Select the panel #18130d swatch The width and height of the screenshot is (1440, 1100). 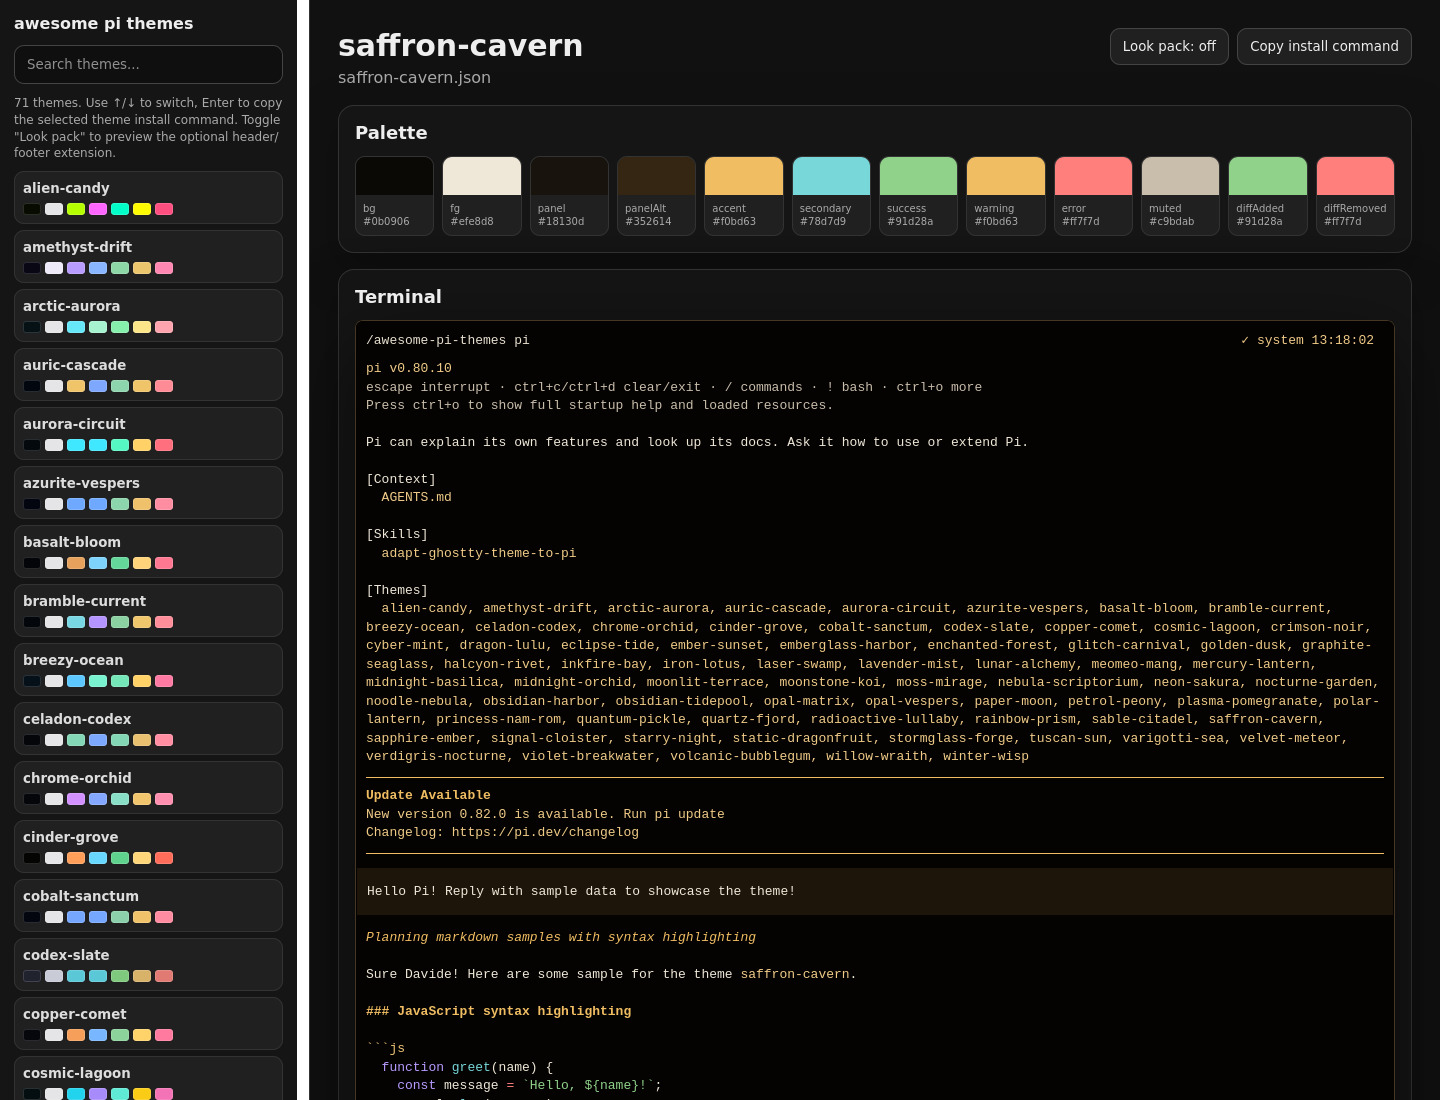point(569,196)
